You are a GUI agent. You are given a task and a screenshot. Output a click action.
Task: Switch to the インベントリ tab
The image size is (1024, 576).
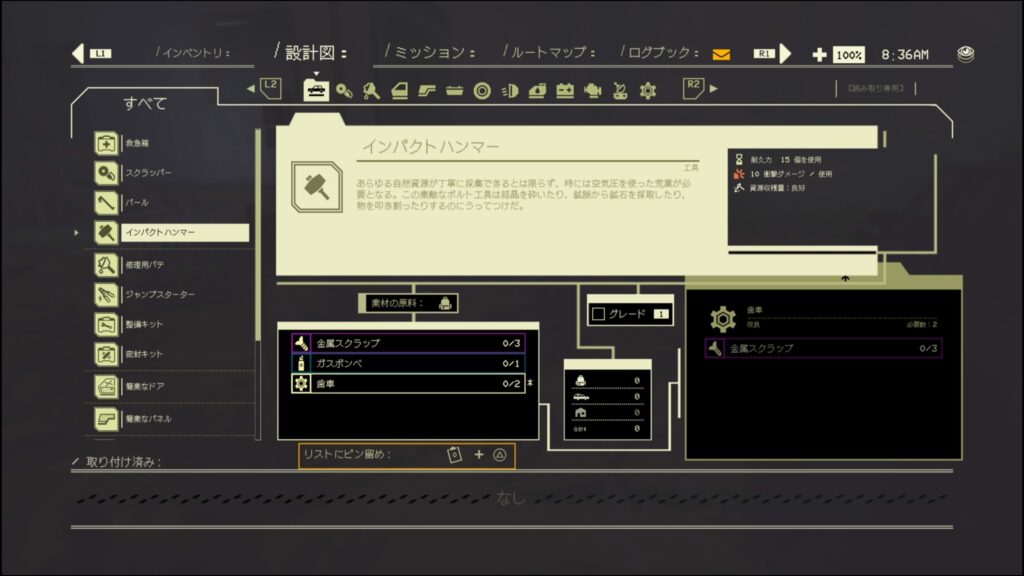pyautogui.click(x=194, y=53)
